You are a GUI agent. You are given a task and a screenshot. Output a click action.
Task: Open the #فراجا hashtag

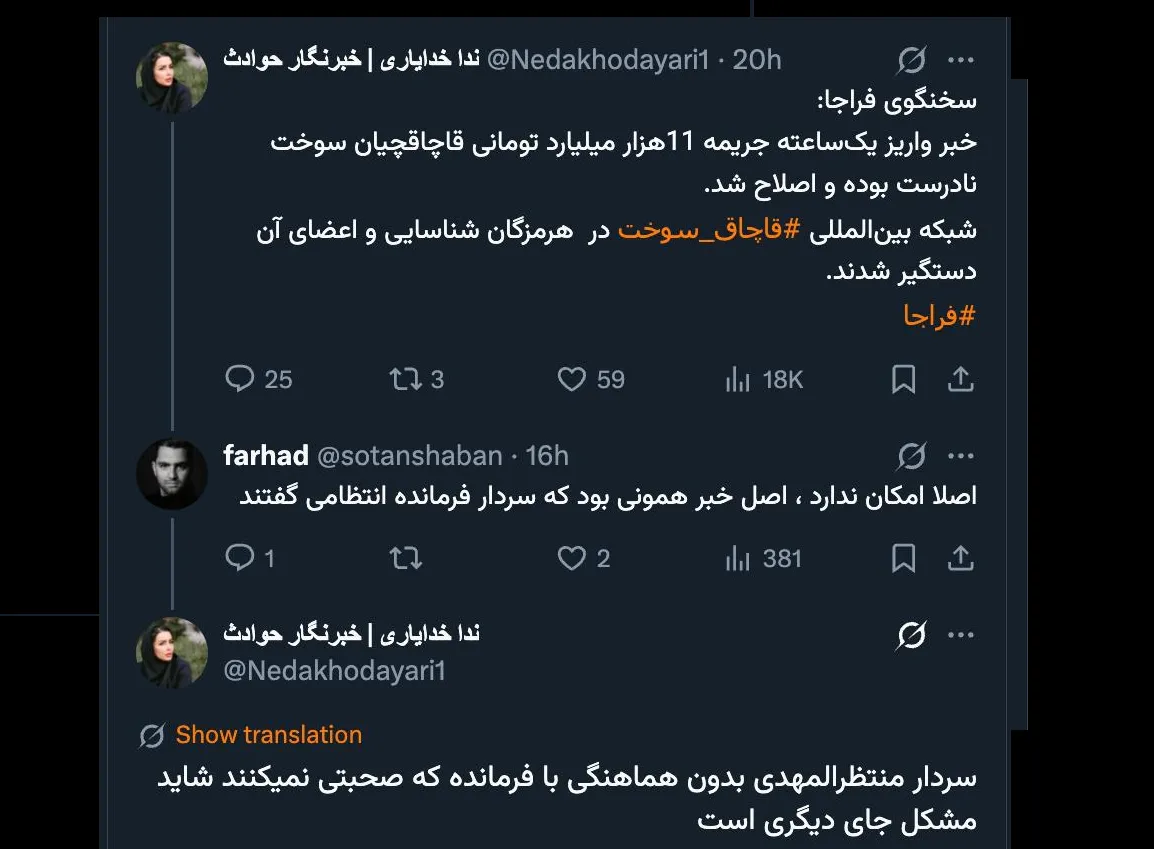click(940, 314)
